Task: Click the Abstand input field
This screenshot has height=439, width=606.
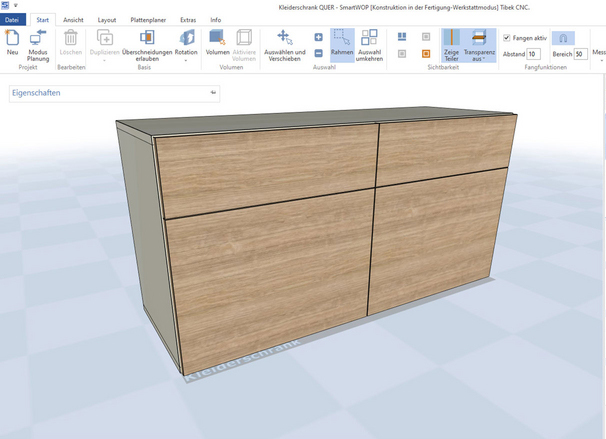Action: tap(533, 54)
